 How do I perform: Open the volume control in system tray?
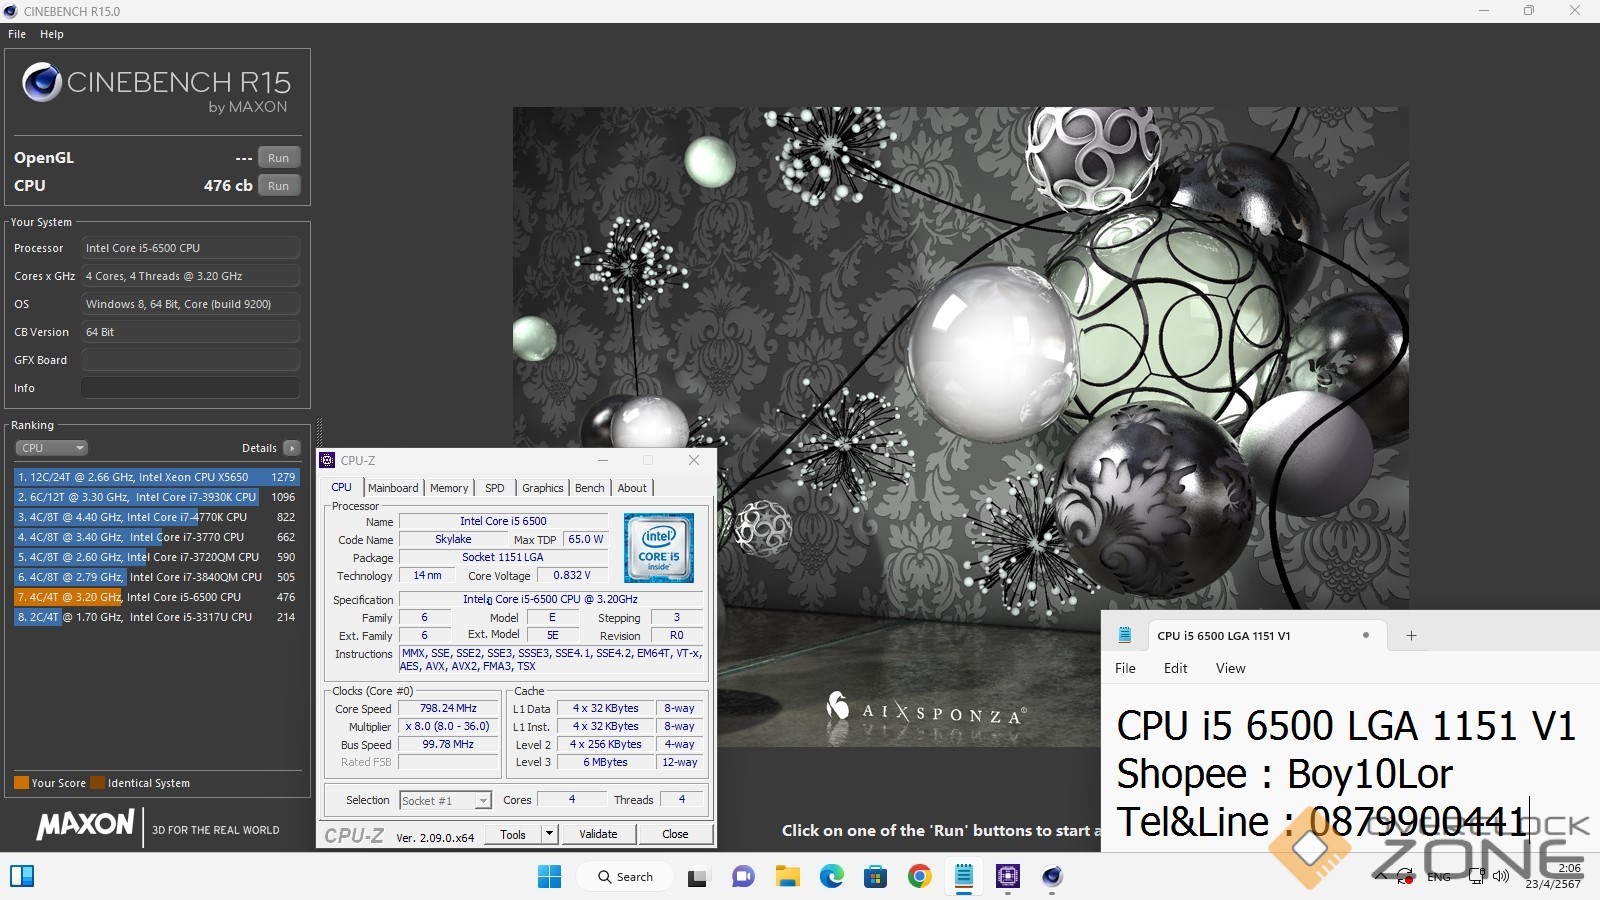click(1501, 876)
